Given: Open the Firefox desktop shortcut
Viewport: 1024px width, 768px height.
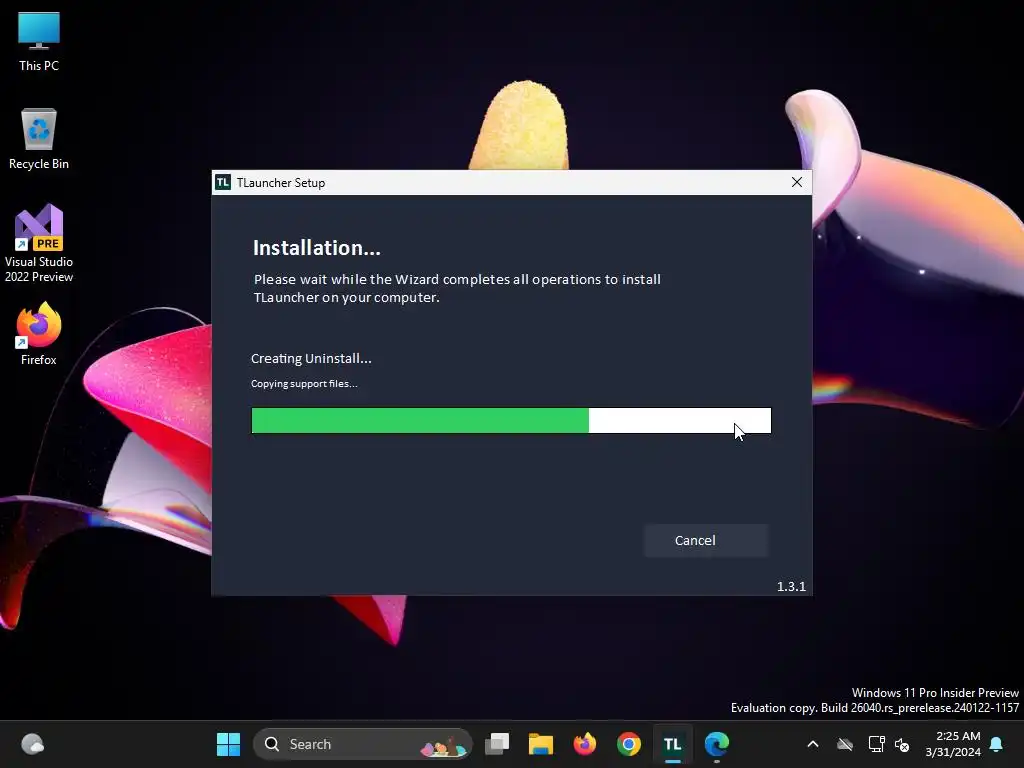Looking at the screenshot, I should point(39,334).
